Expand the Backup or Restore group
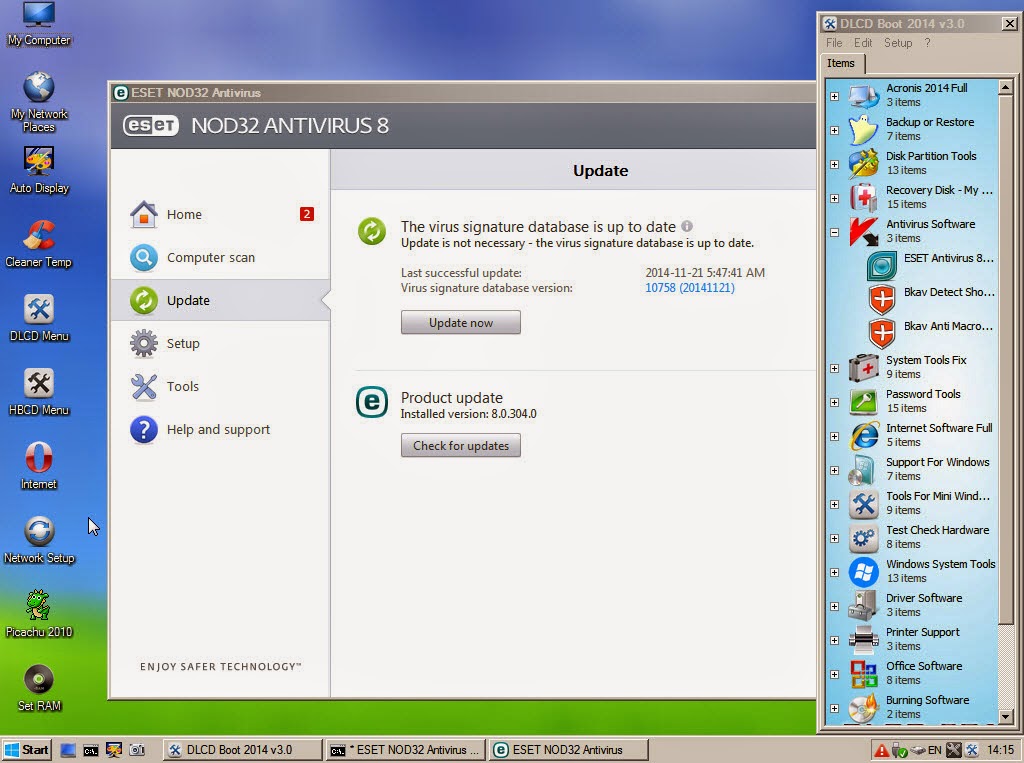Viewport: 1024px width, 763px height. point(834,130)
